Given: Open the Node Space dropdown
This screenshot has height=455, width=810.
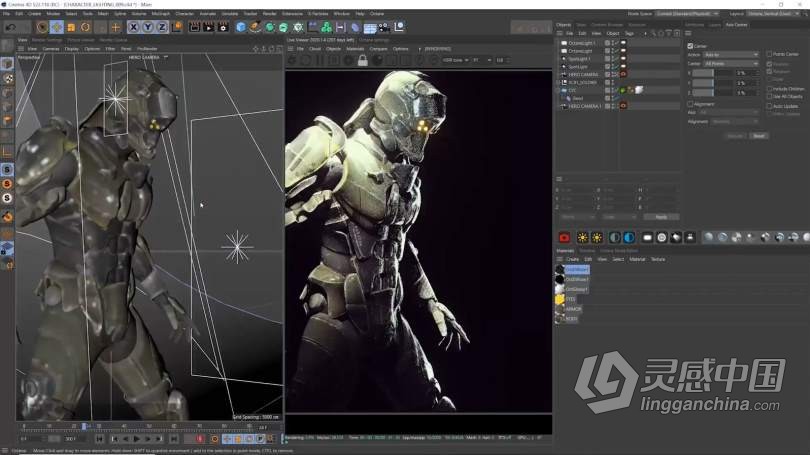Looking at the screenshot, I should coord(688,13).
